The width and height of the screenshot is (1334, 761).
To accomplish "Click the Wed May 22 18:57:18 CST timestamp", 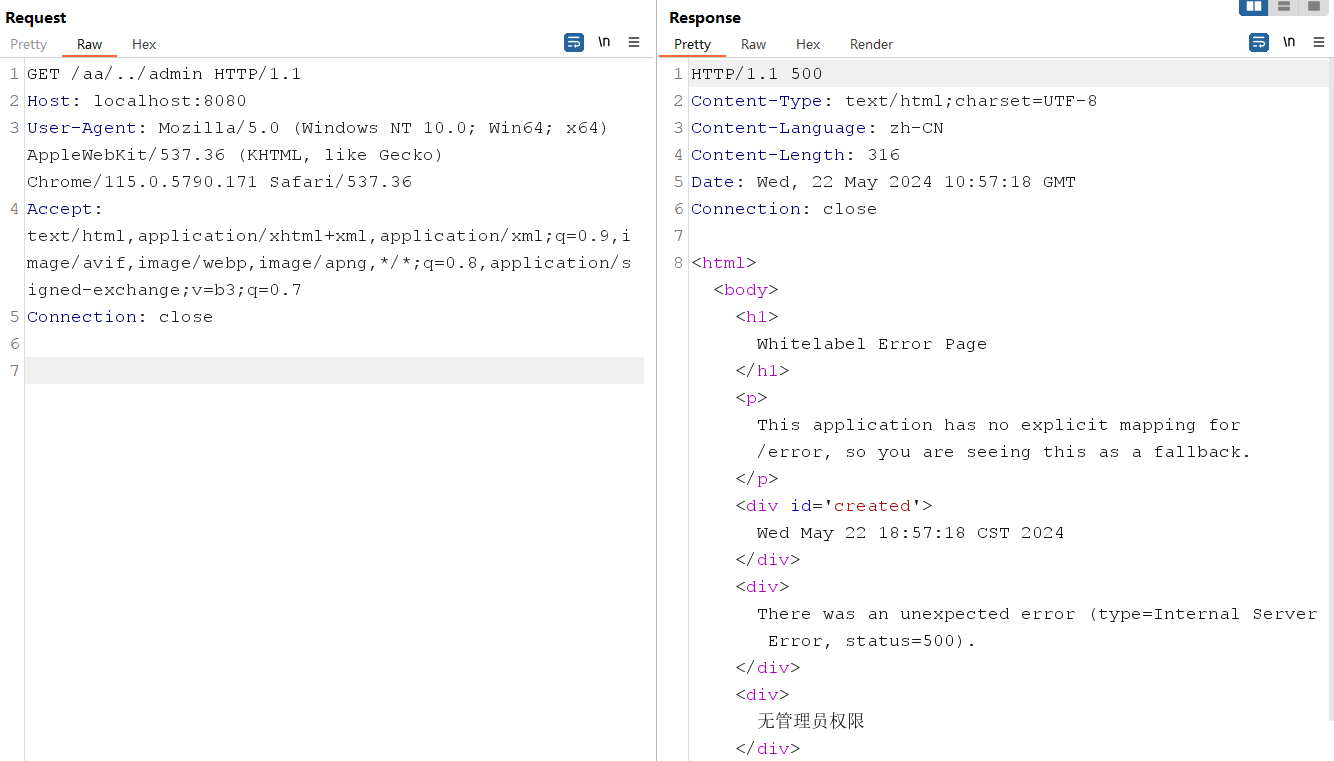I will (x=910, y=533).
